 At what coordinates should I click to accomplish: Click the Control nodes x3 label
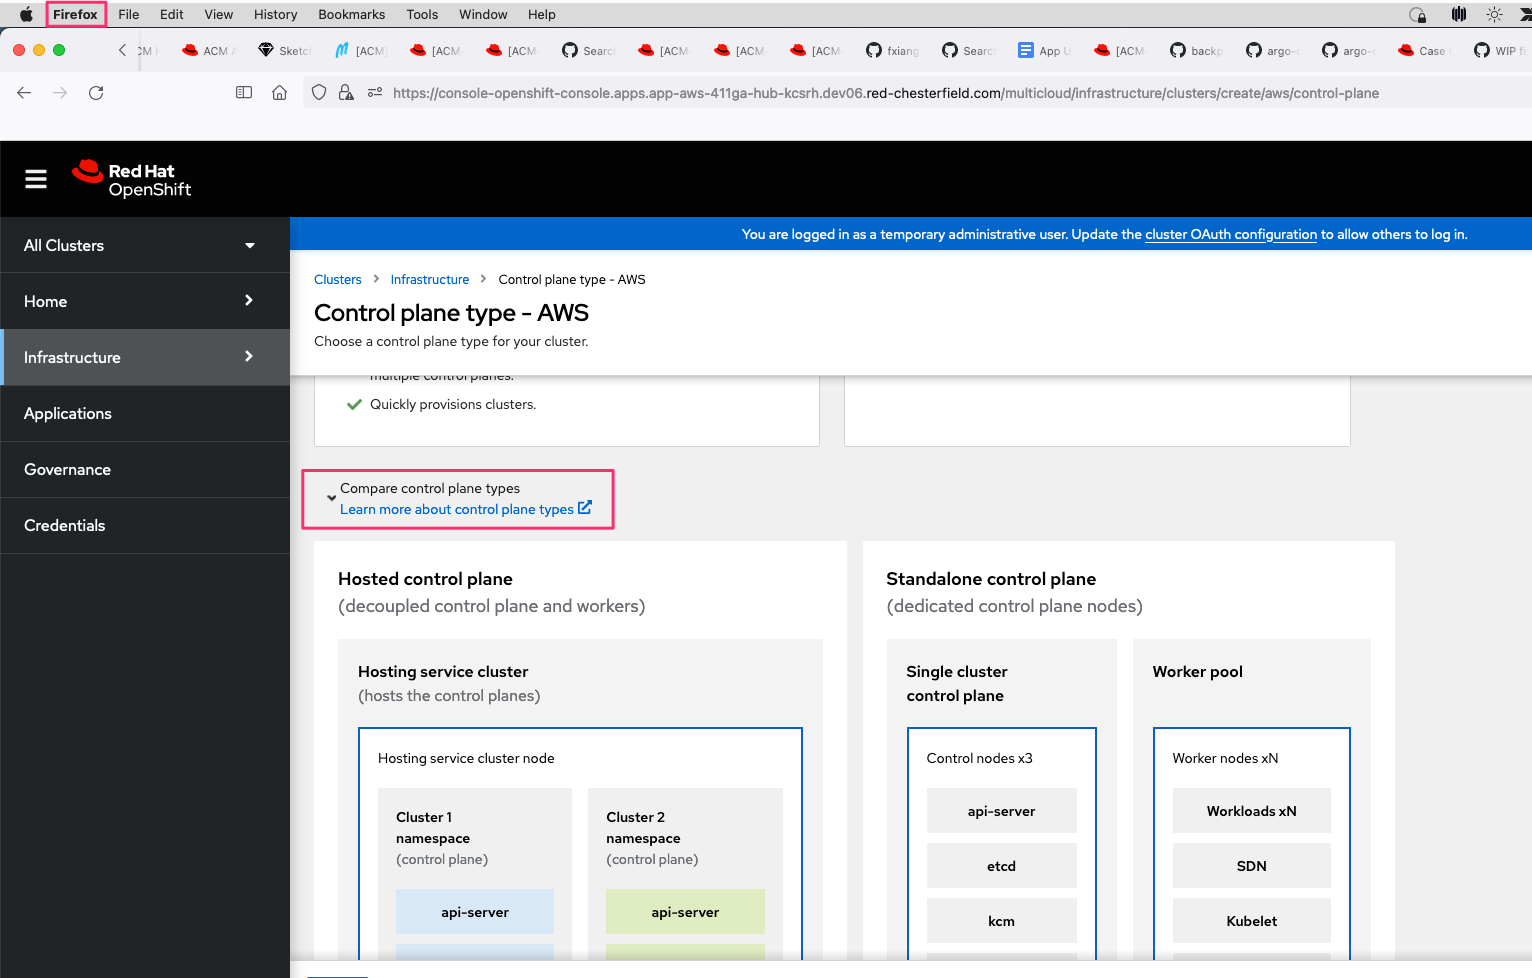[980, 758]
